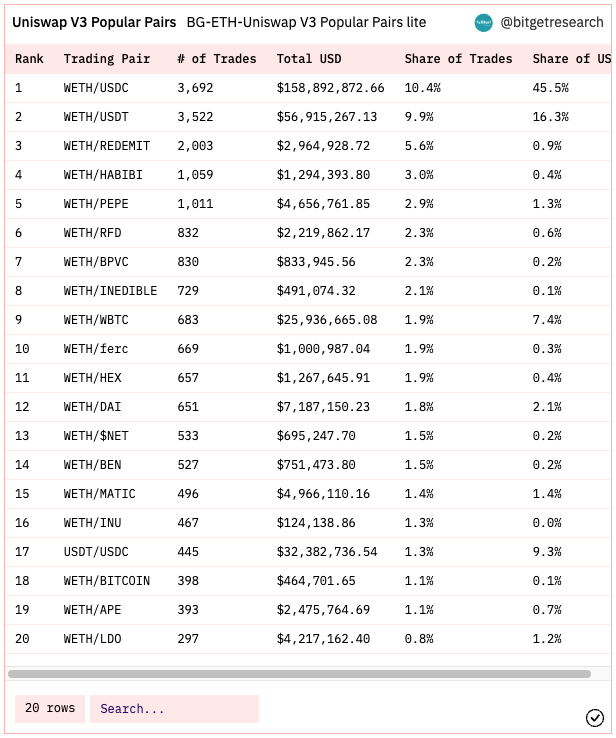This screenshot has width=616, height=738.
Task: Sort by the # of Trades column header
Action: 217,59
